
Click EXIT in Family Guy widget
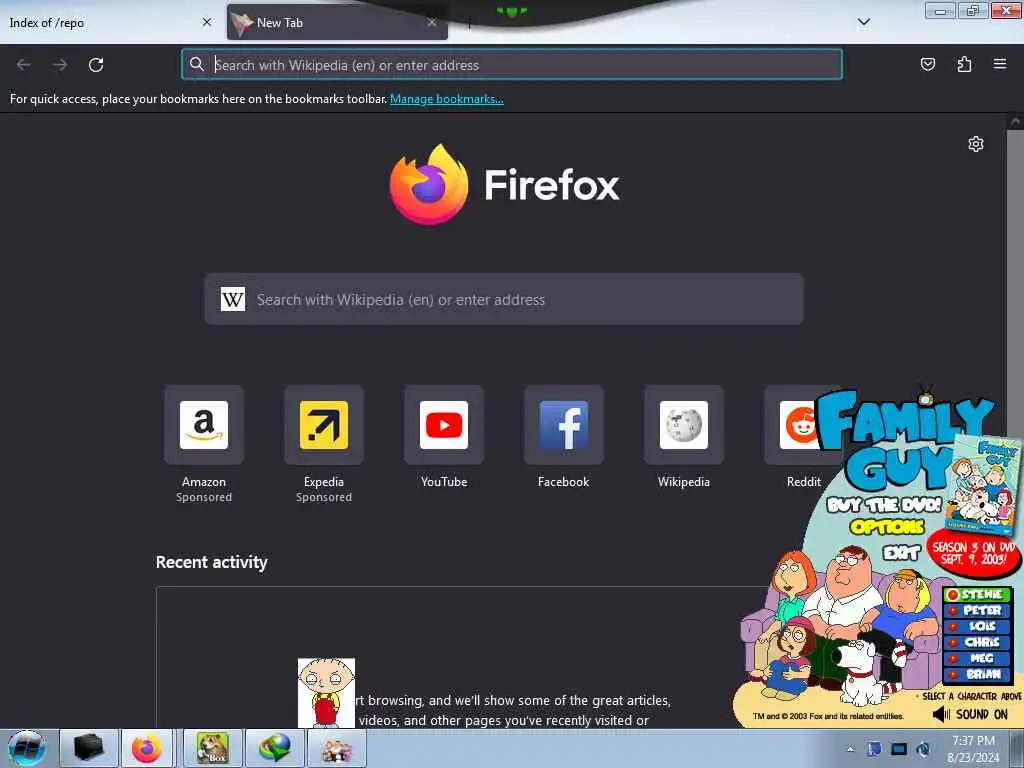[x=901, y=552]
